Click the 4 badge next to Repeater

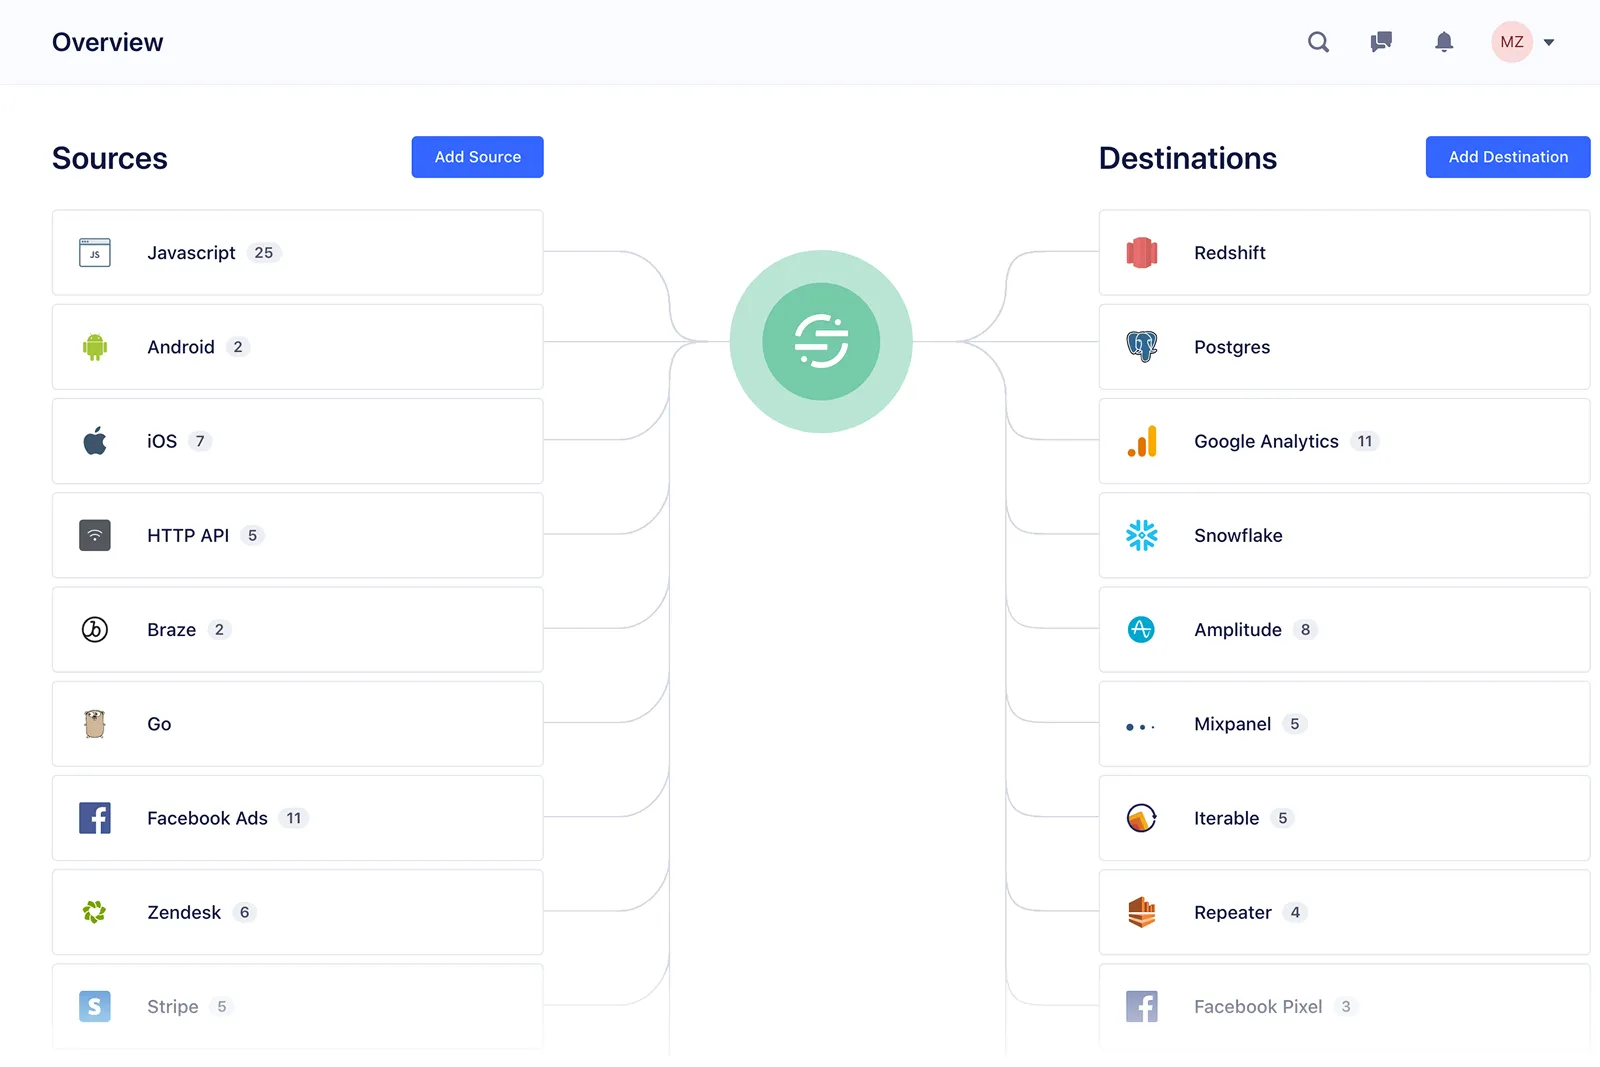[x=1295, y=912]
